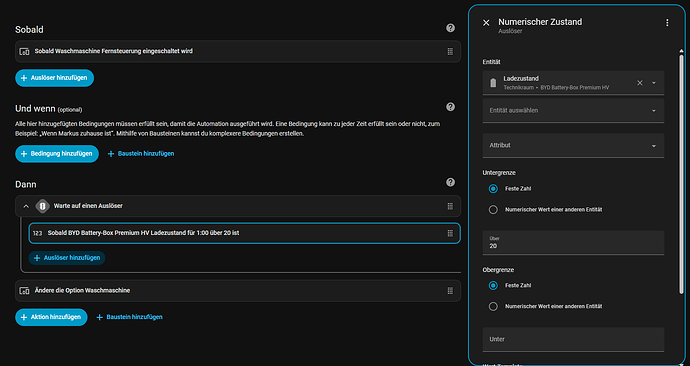This screenshot has width=690, height=366.
Task: Click Bedingung hinzufügen button
Action: (x=57, y=154)
